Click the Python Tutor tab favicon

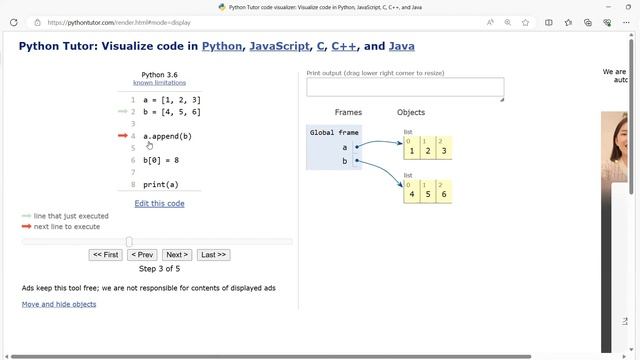(222, 7)
